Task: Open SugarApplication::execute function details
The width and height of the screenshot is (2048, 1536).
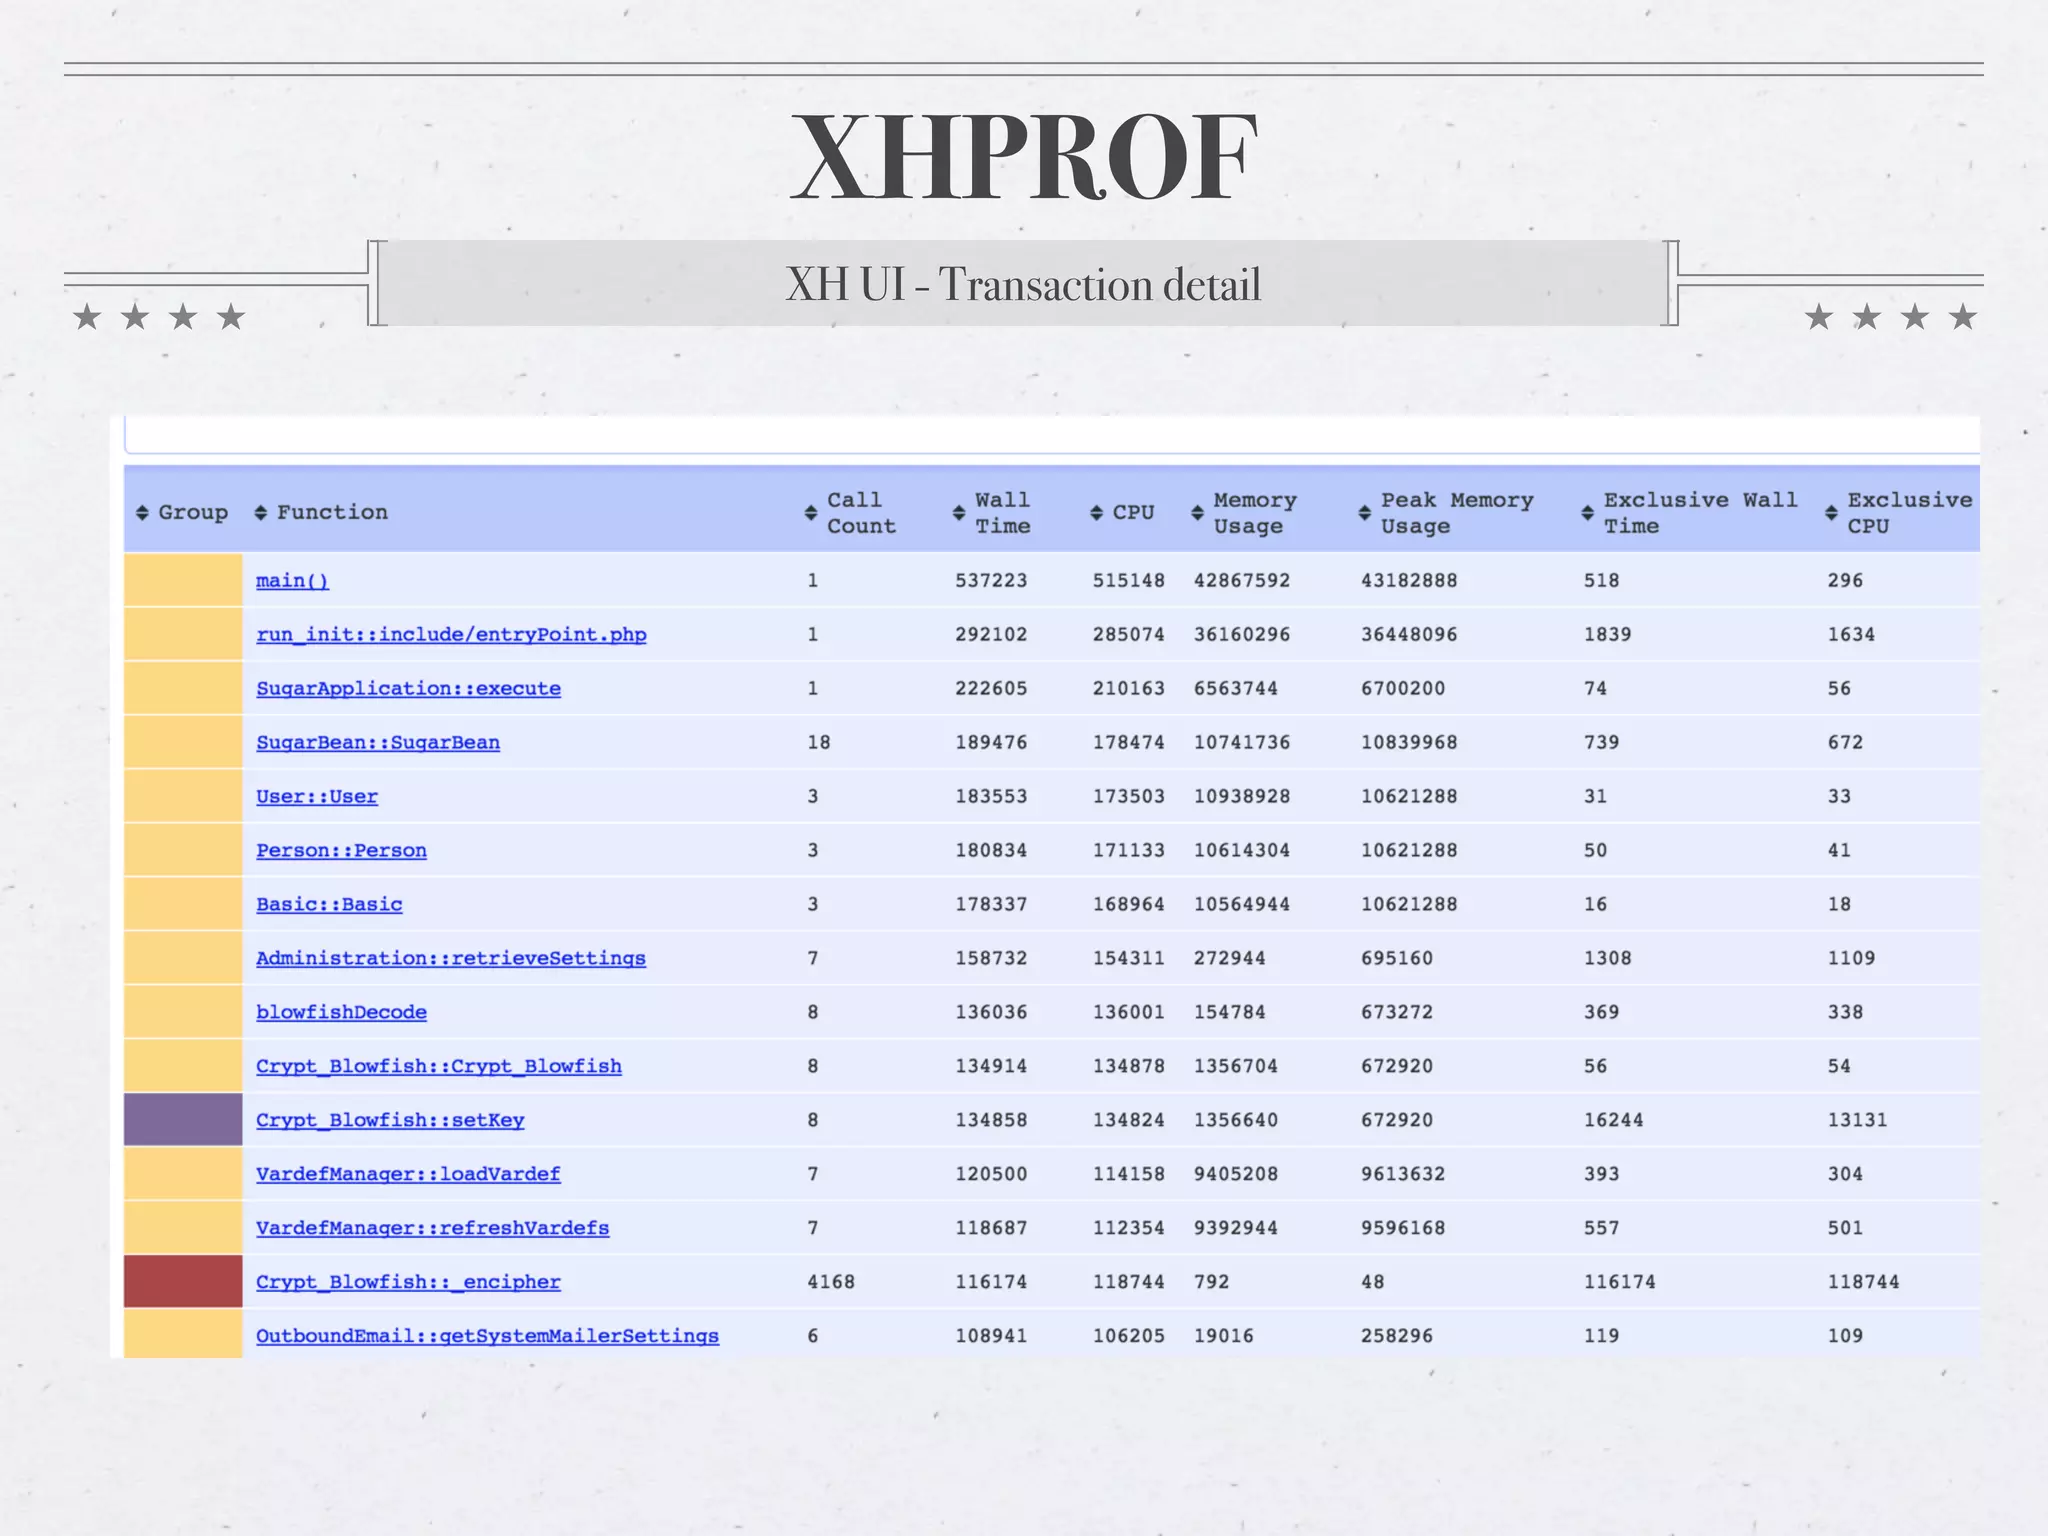Action: click(x=408, y=689)
